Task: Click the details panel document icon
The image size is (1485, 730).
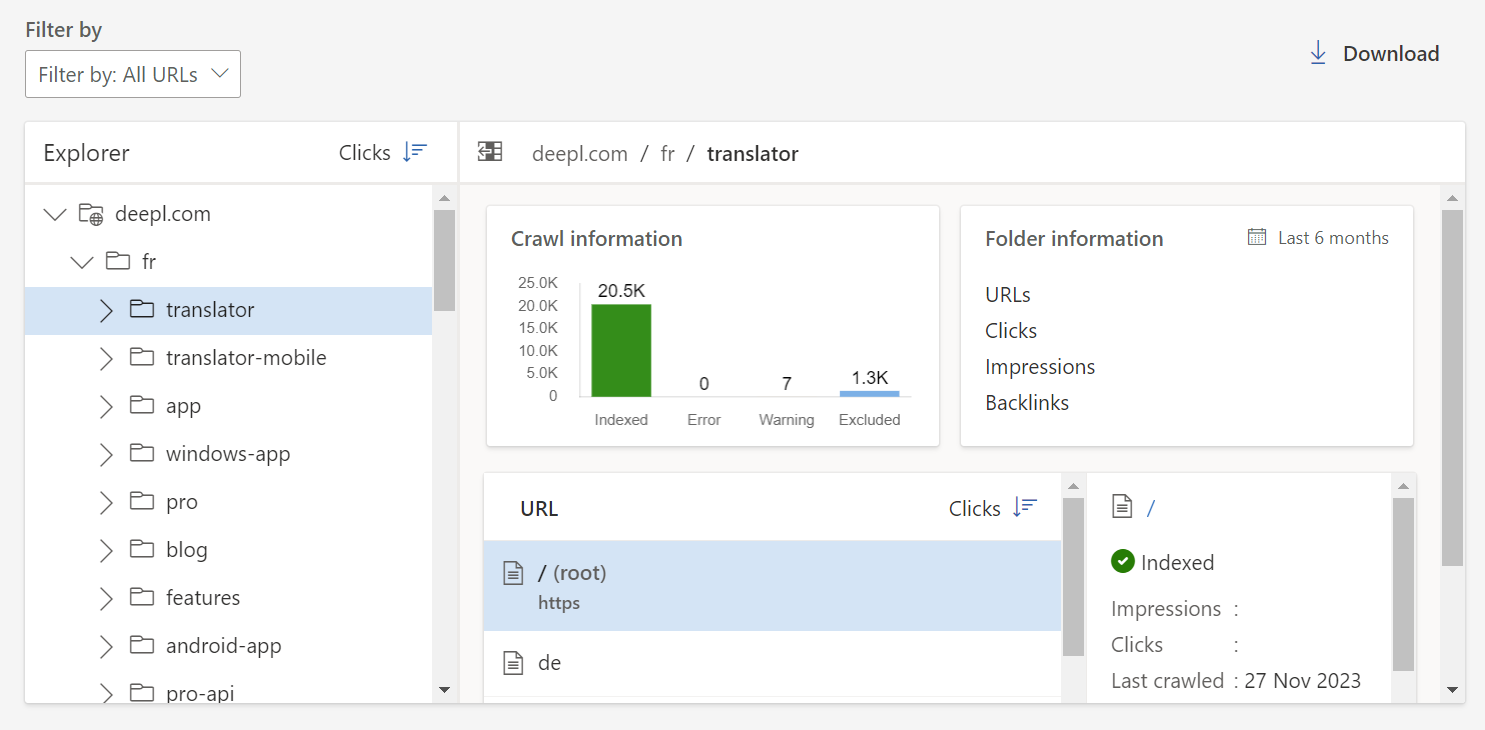Action: (1122, 507)
